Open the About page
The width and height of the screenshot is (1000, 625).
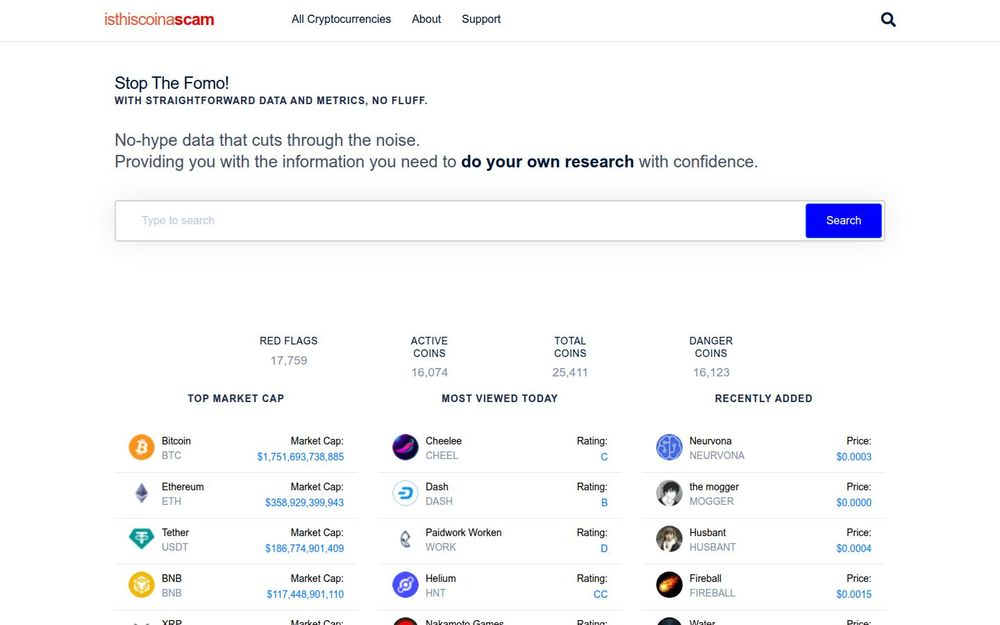[x=426, y=19]
